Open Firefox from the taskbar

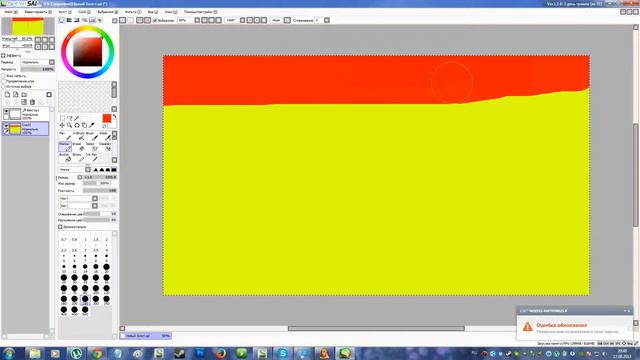[221, 353]
